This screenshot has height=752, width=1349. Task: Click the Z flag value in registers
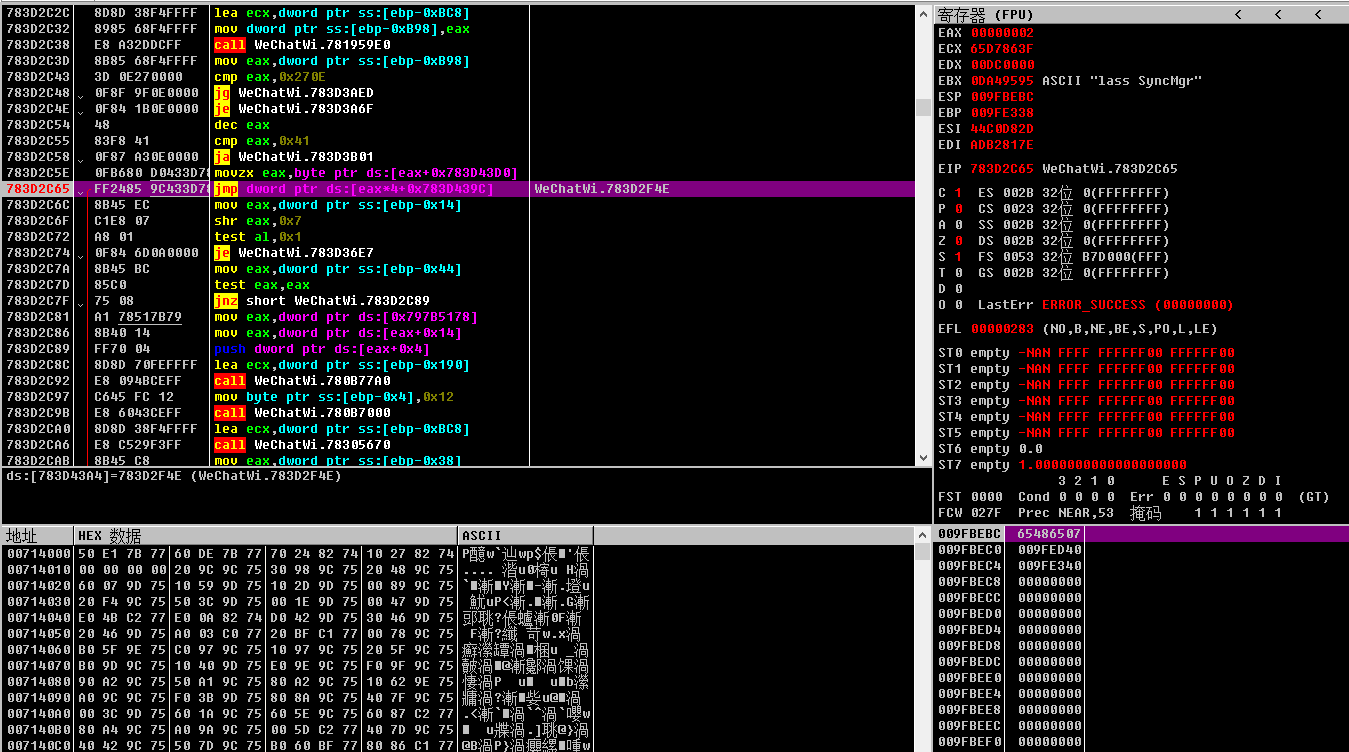point(958,241)
